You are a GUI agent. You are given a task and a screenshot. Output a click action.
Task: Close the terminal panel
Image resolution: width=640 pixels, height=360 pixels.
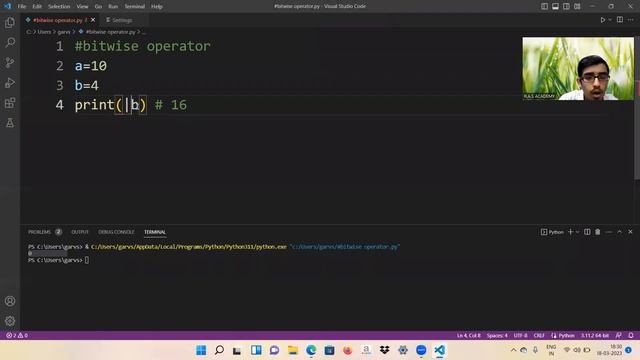coord(630,232)
